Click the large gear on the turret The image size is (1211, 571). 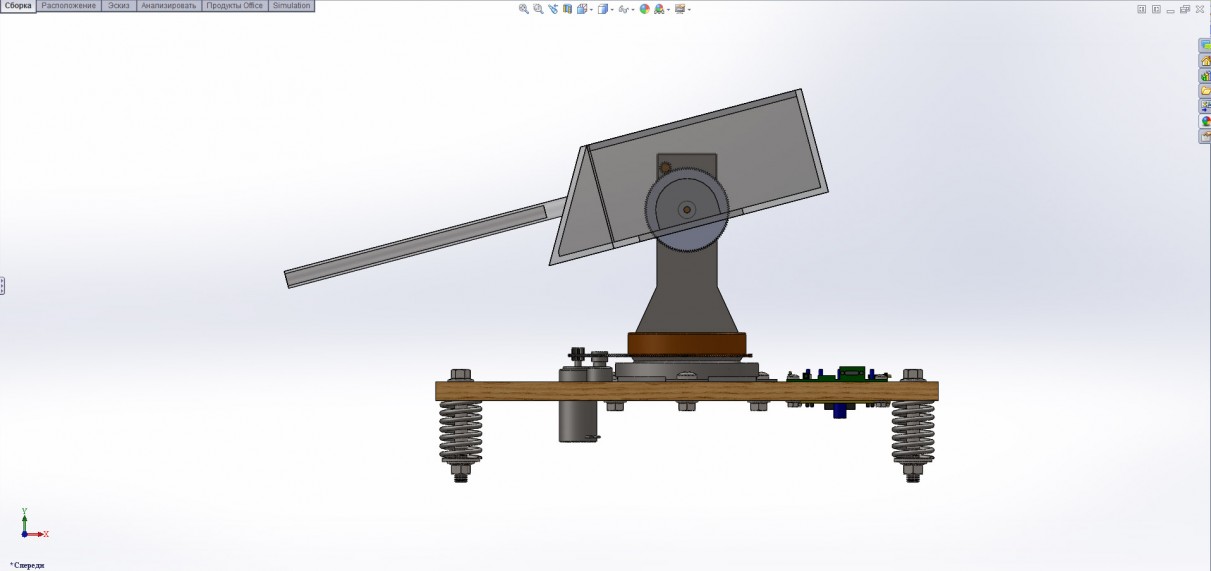[x=688, y=210]
